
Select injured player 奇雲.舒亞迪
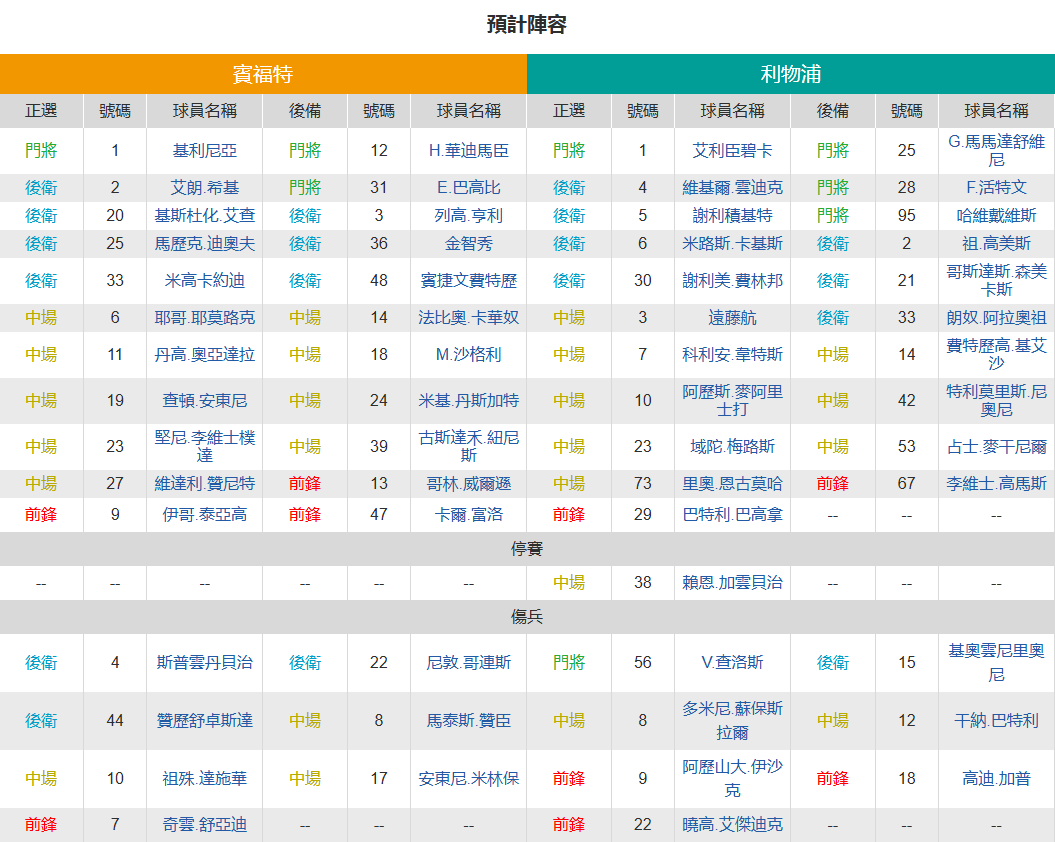tap(205, 825)
